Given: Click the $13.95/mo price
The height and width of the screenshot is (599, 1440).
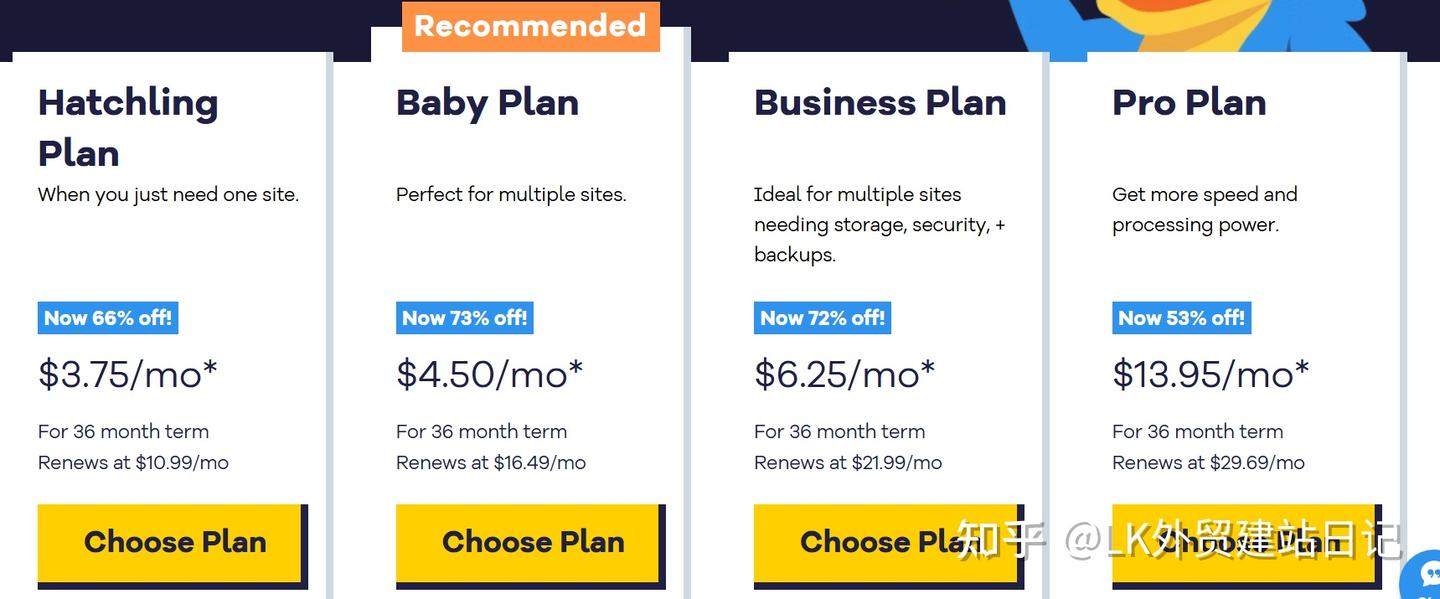Looking at the screenshot, I should point(1210,374).
